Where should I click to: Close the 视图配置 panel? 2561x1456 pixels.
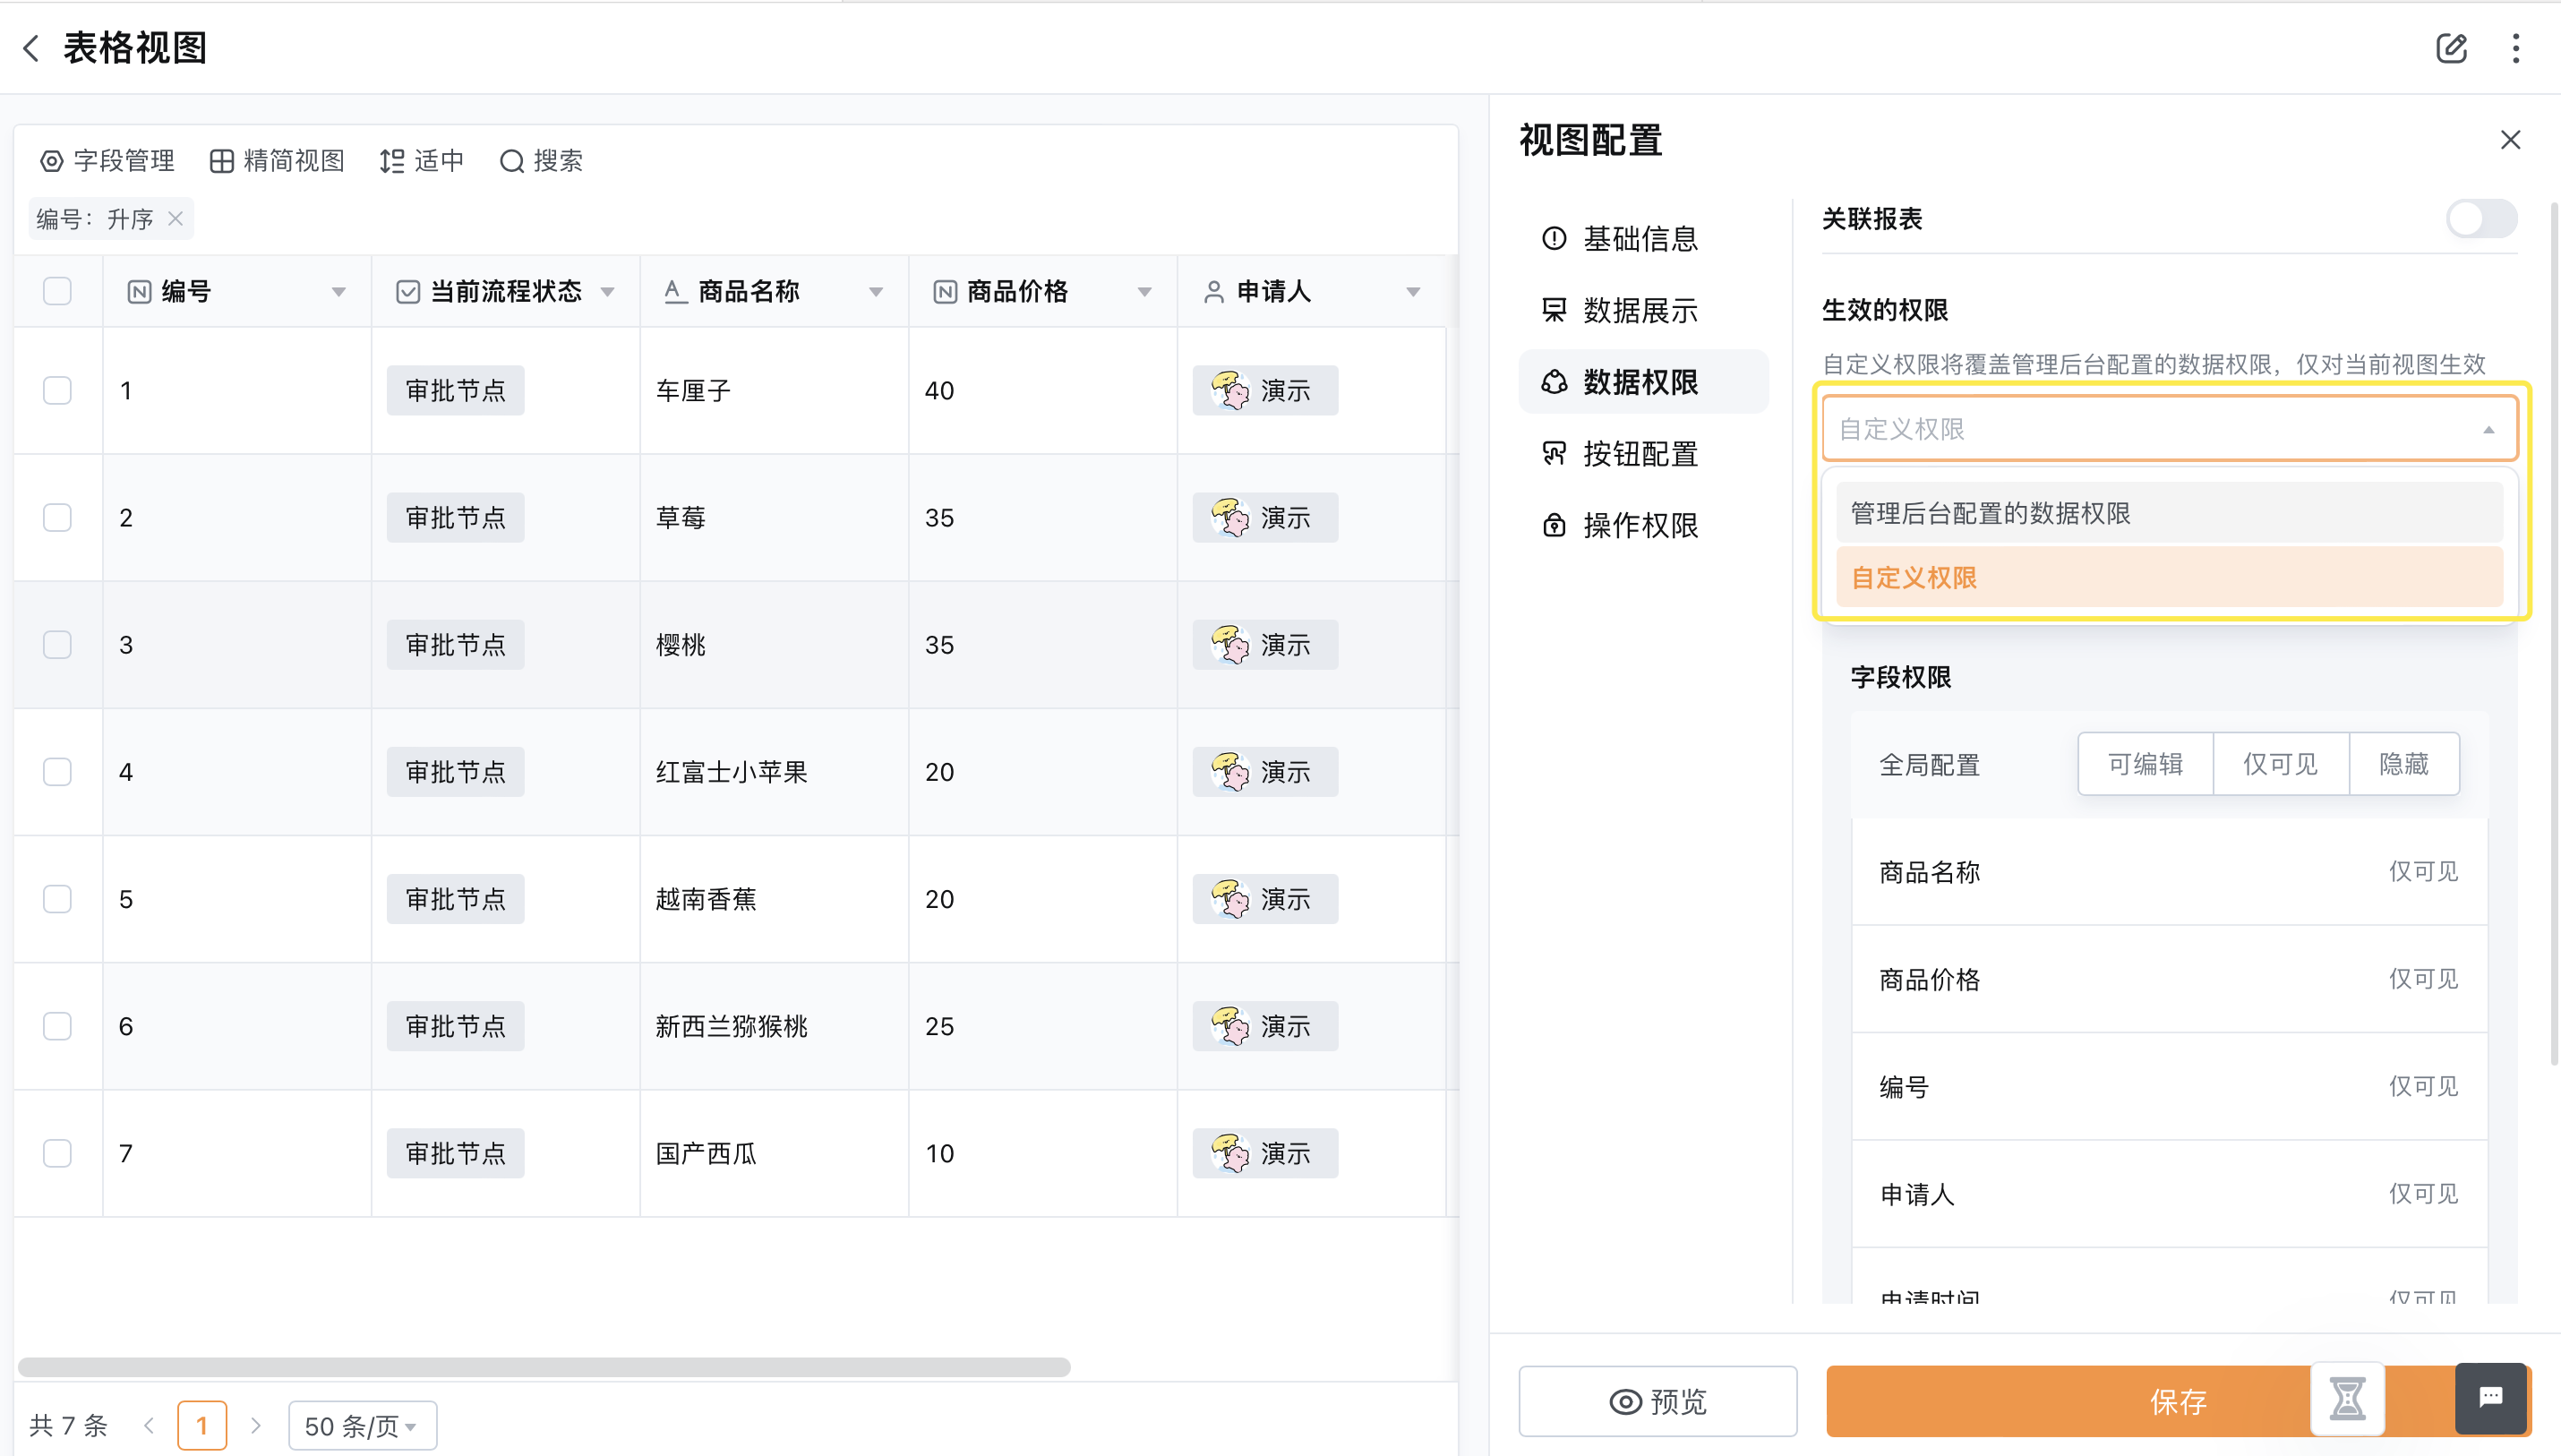(x=2510, y=140)
